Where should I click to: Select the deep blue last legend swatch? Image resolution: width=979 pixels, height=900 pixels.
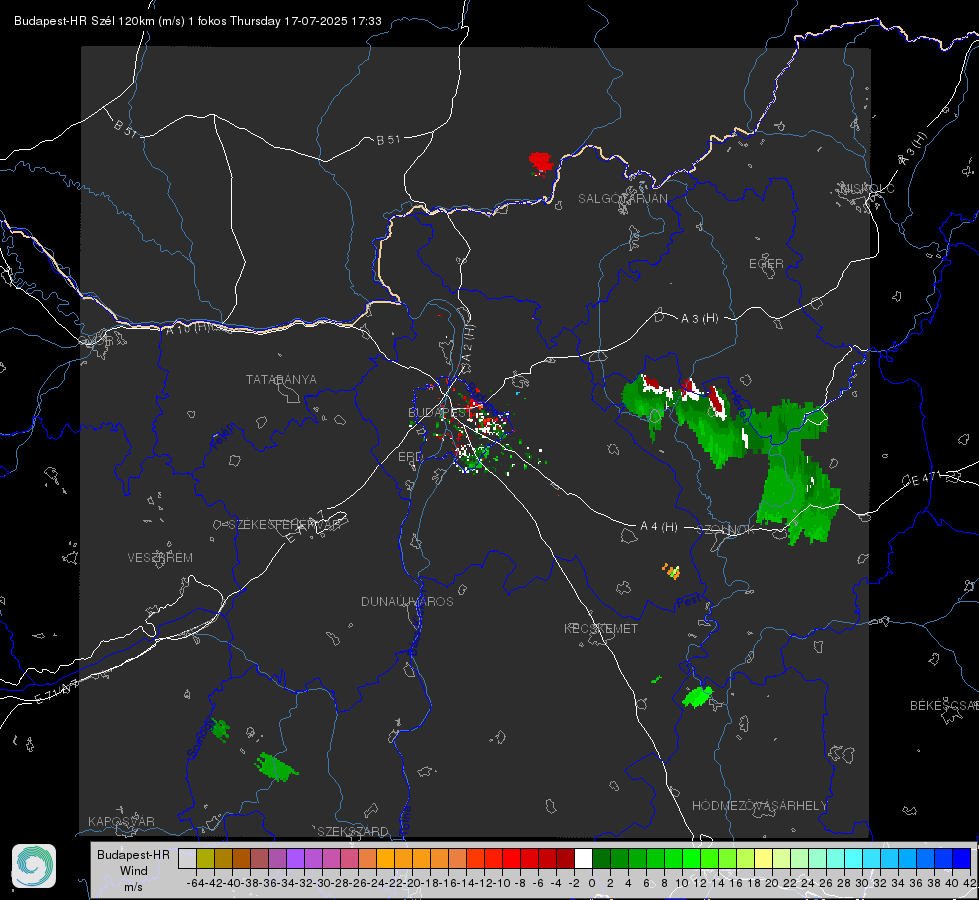pos(962,858)
